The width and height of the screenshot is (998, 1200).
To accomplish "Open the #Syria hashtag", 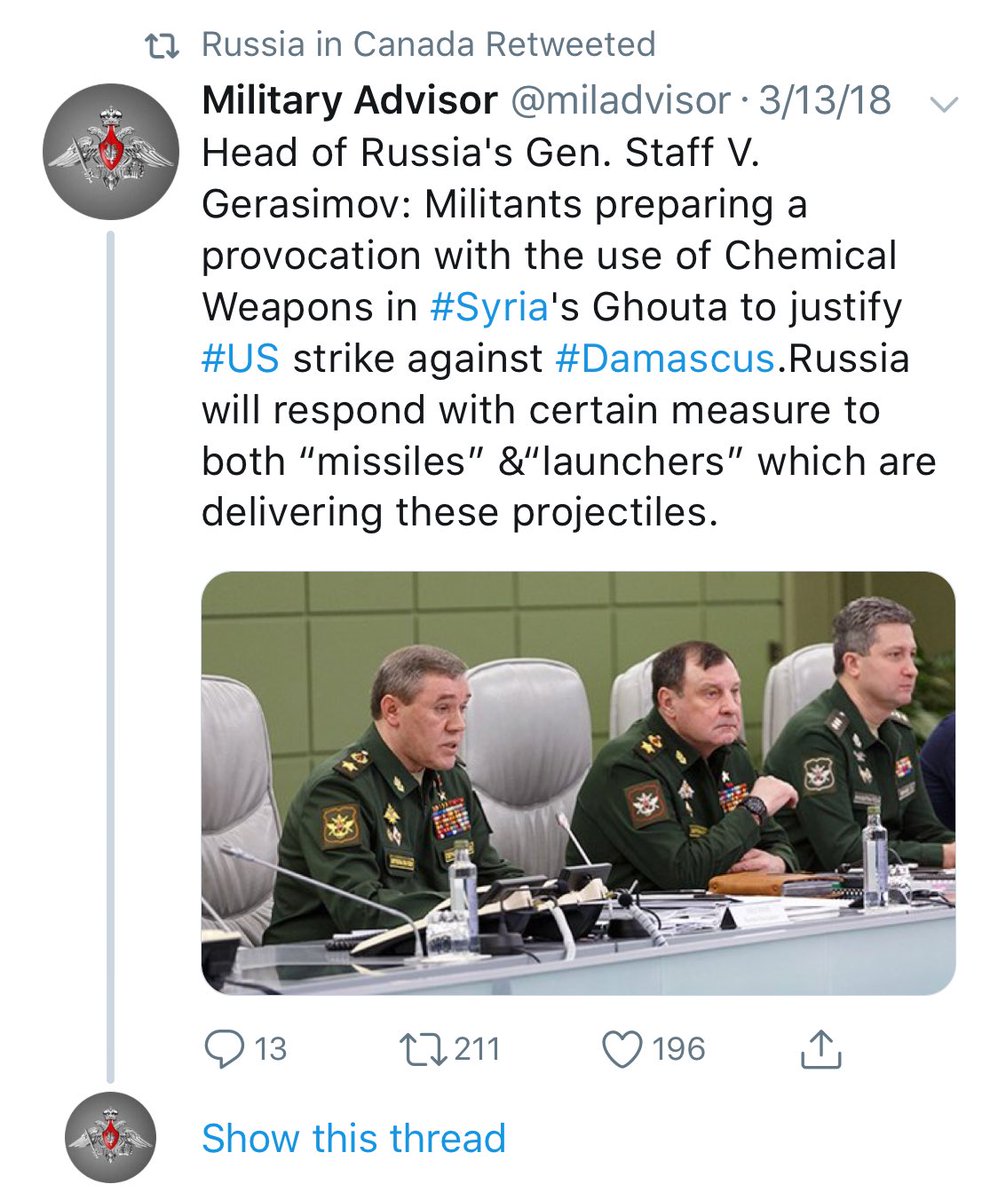I will [x=489, y=307].
